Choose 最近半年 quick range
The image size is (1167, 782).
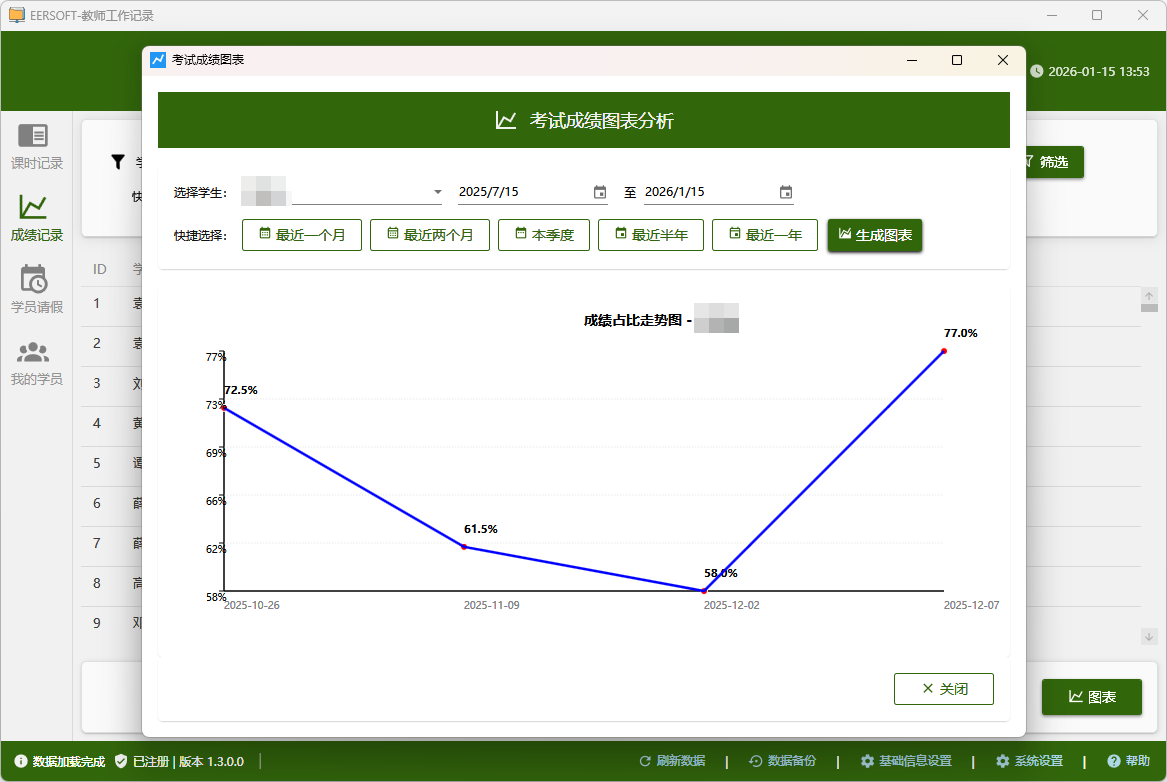point(651,235)
